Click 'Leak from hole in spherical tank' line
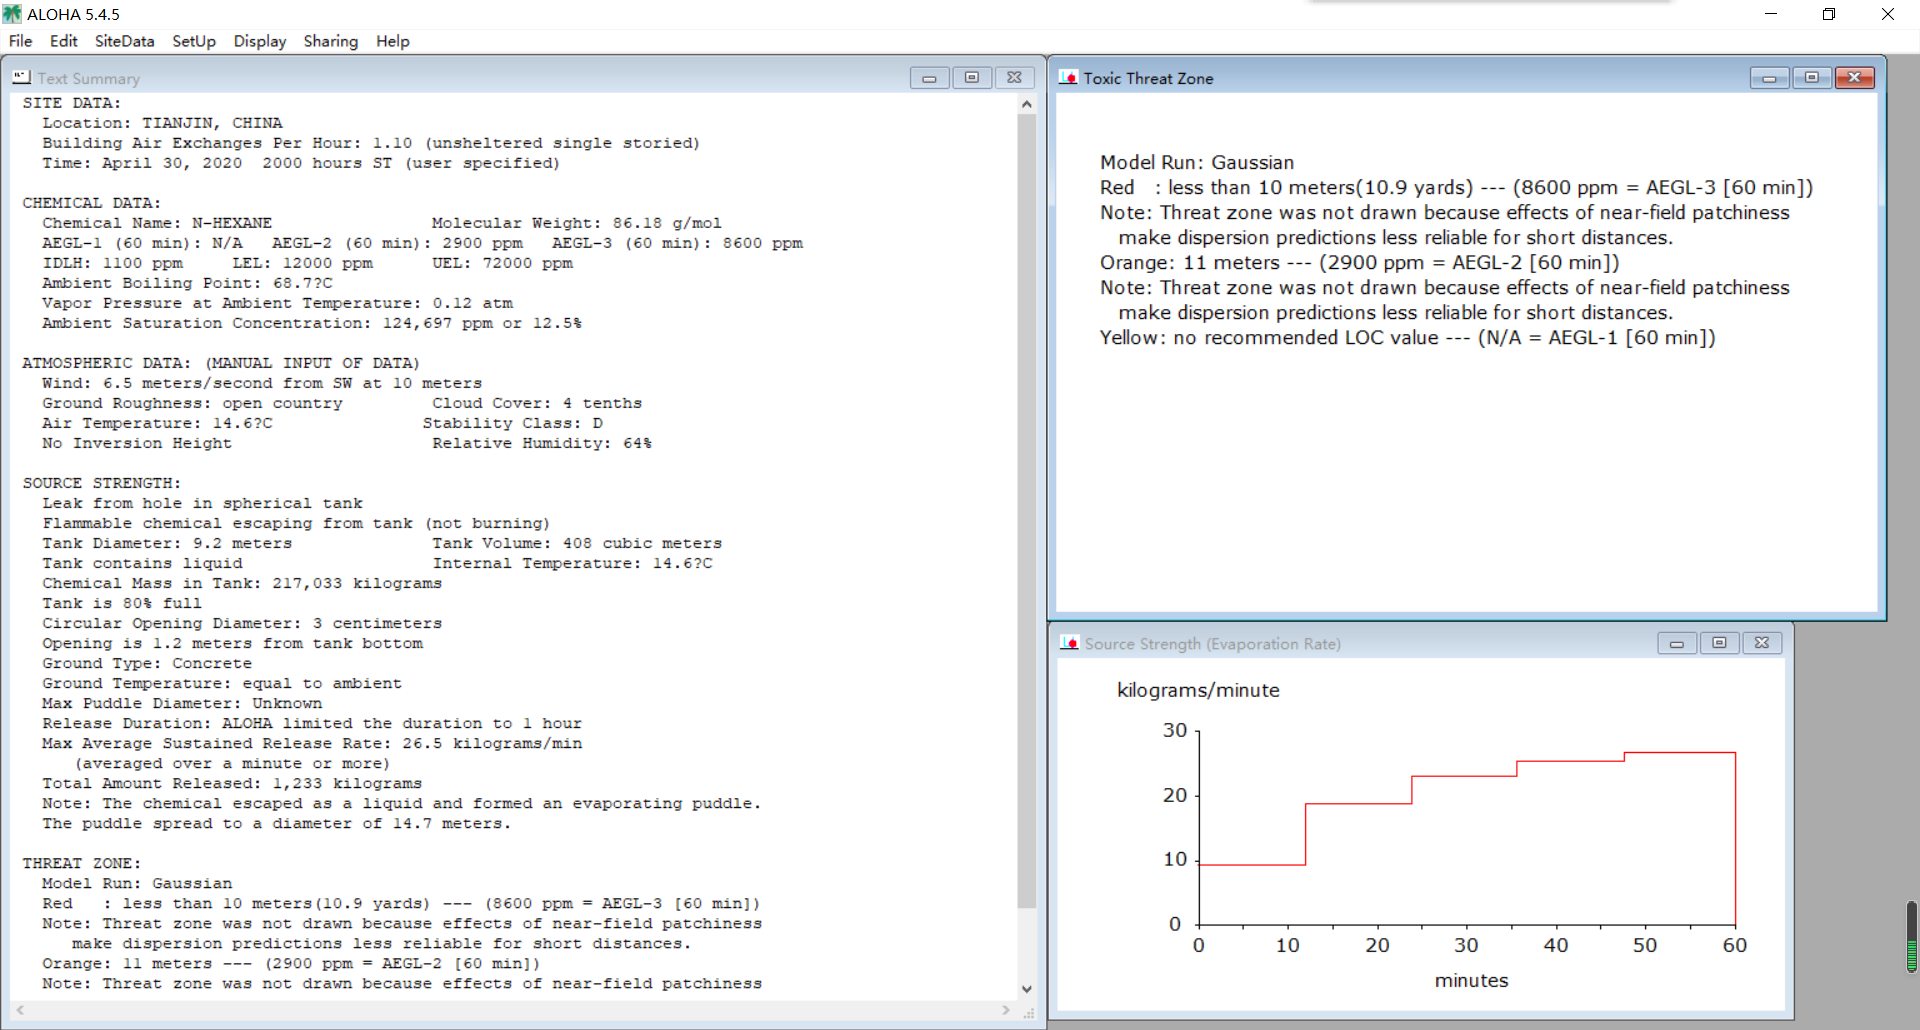Image resolution: width=1920 pixels, height=1030 pixels. [202, 503]
